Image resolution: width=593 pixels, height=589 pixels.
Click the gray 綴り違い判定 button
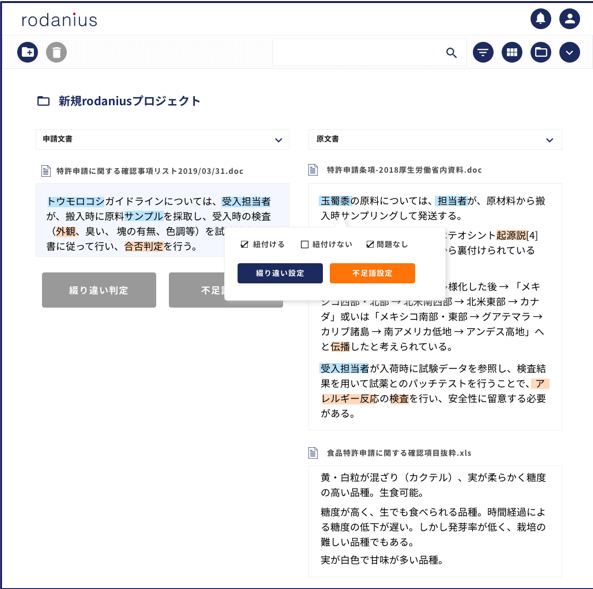[x=99, y=290]
